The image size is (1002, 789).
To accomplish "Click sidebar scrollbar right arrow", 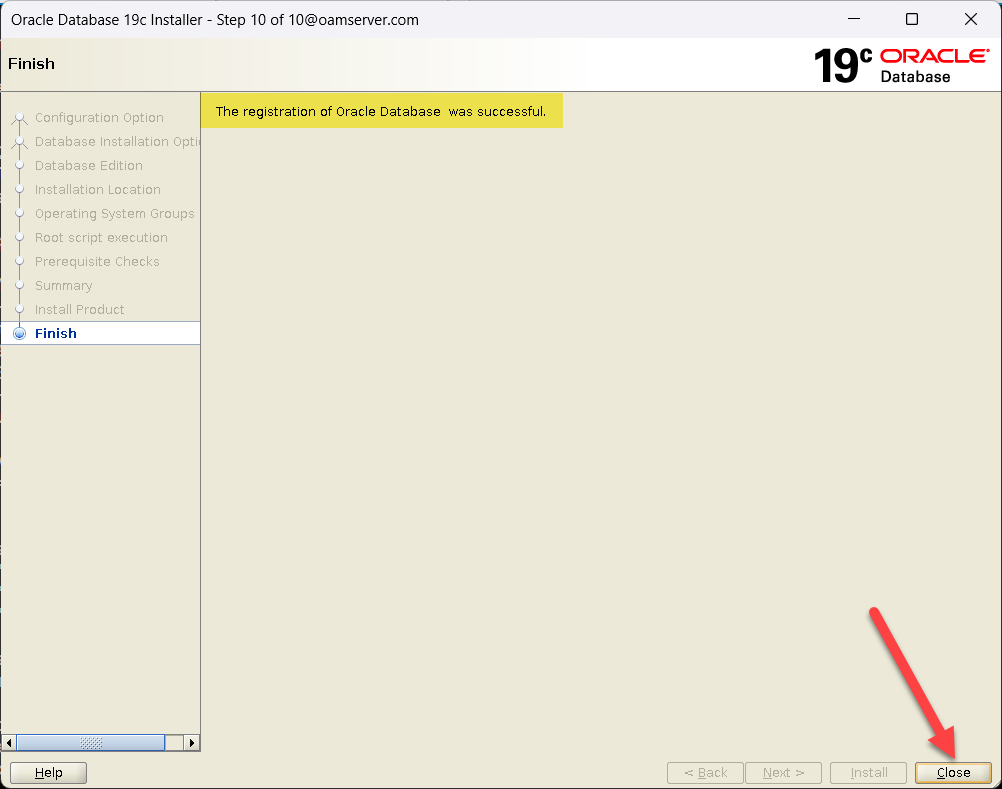I will coord(192,743).
